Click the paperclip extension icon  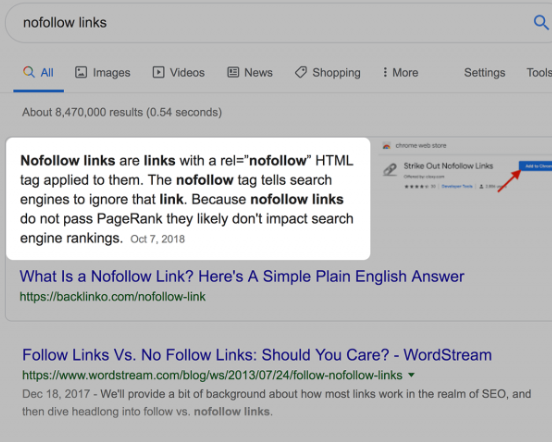(x=390, y=170)
